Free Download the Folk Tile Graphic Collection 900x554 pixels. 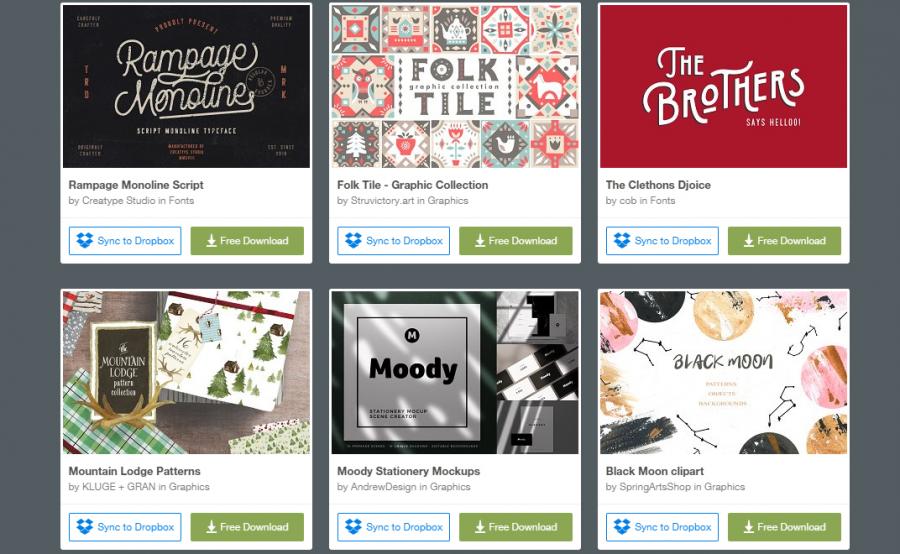click(515, 241)
